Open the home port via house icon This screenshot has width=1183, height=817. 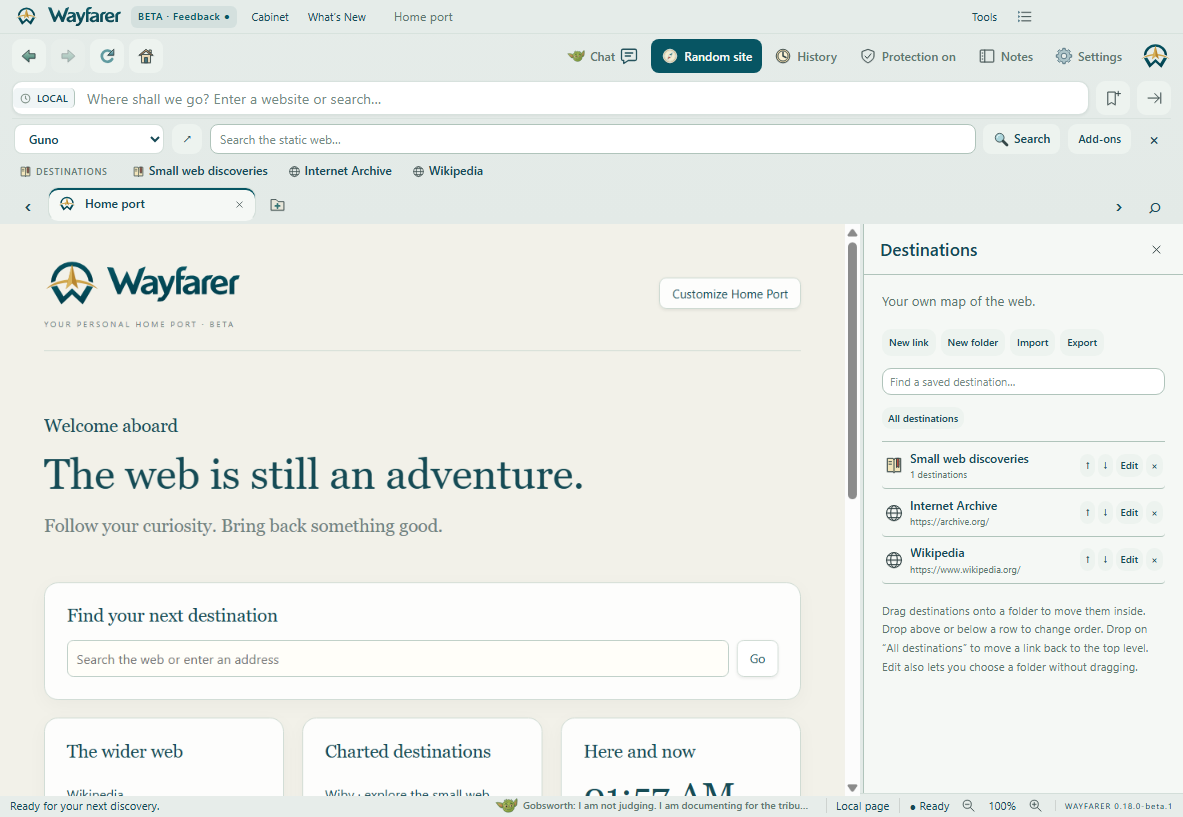[x=146, y=56]
